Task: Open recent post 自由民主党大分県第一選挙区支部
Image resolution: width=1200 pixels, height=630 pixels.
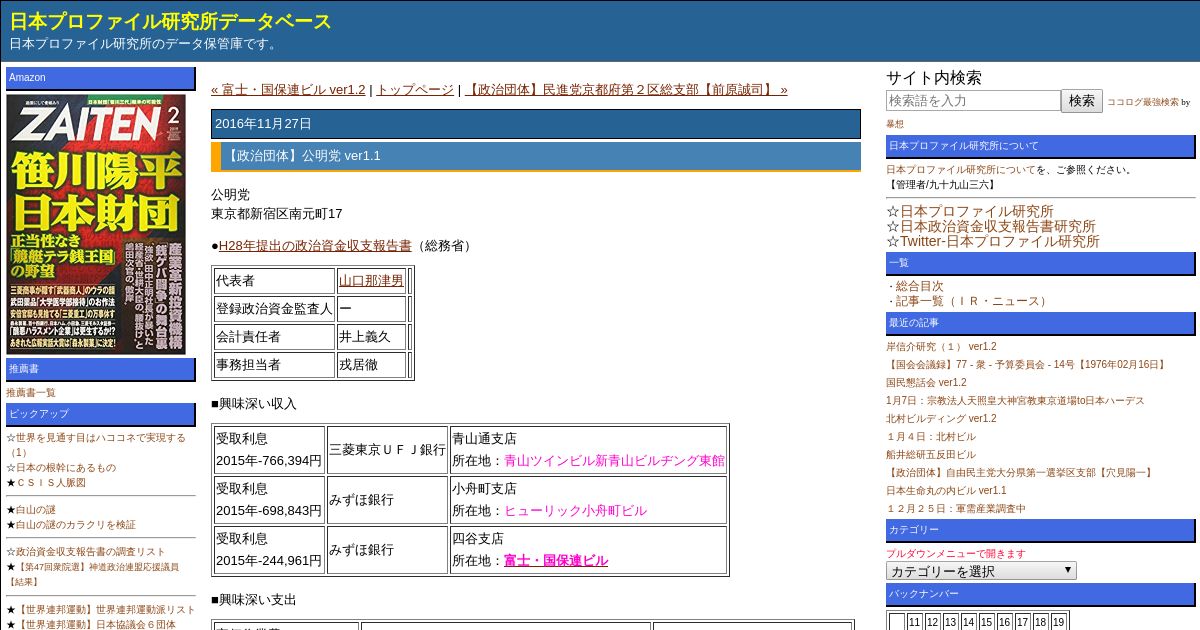Action: coord(1019,473)
